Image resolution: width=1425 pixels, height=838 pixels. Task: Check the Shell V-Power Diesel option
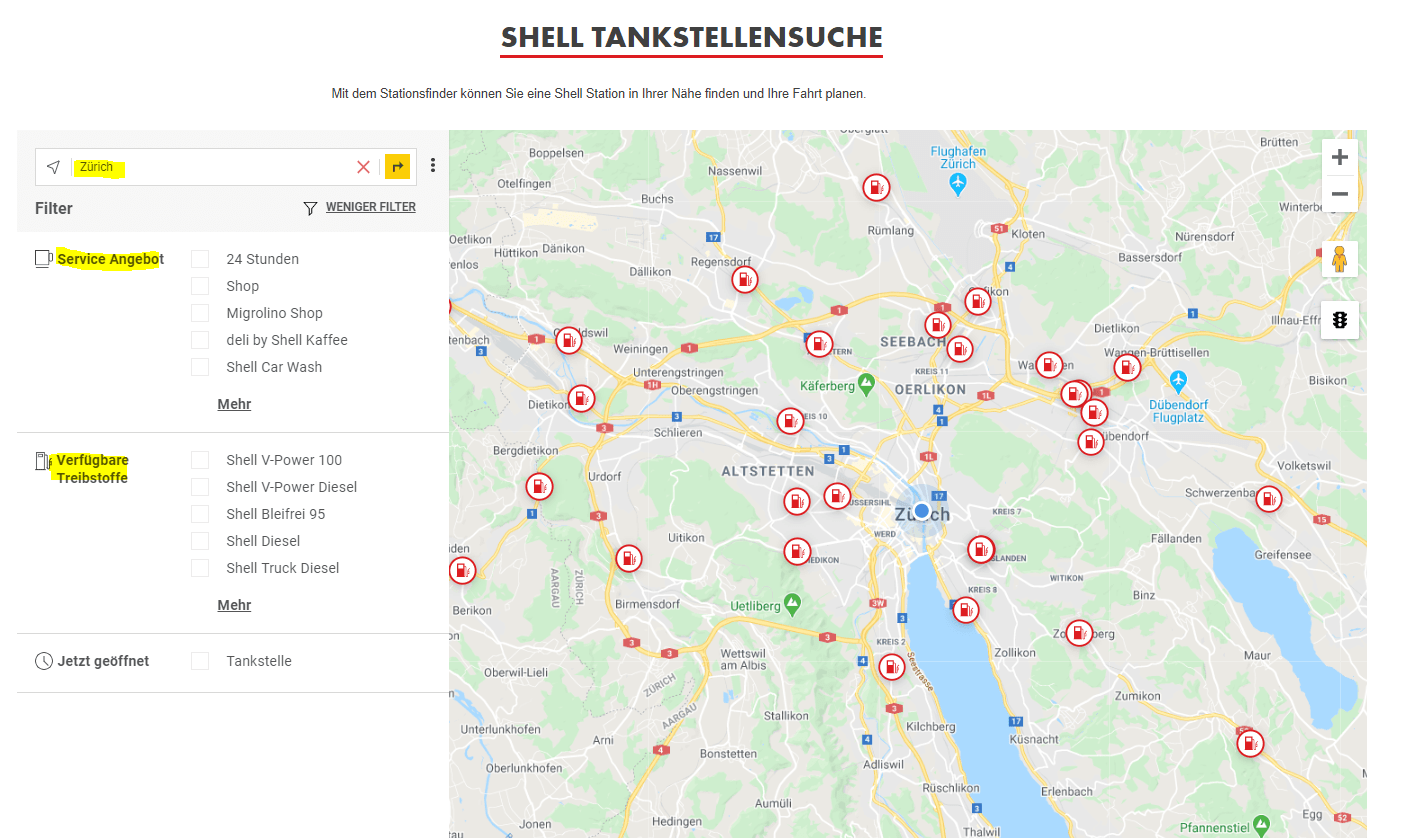pos(199,486)
